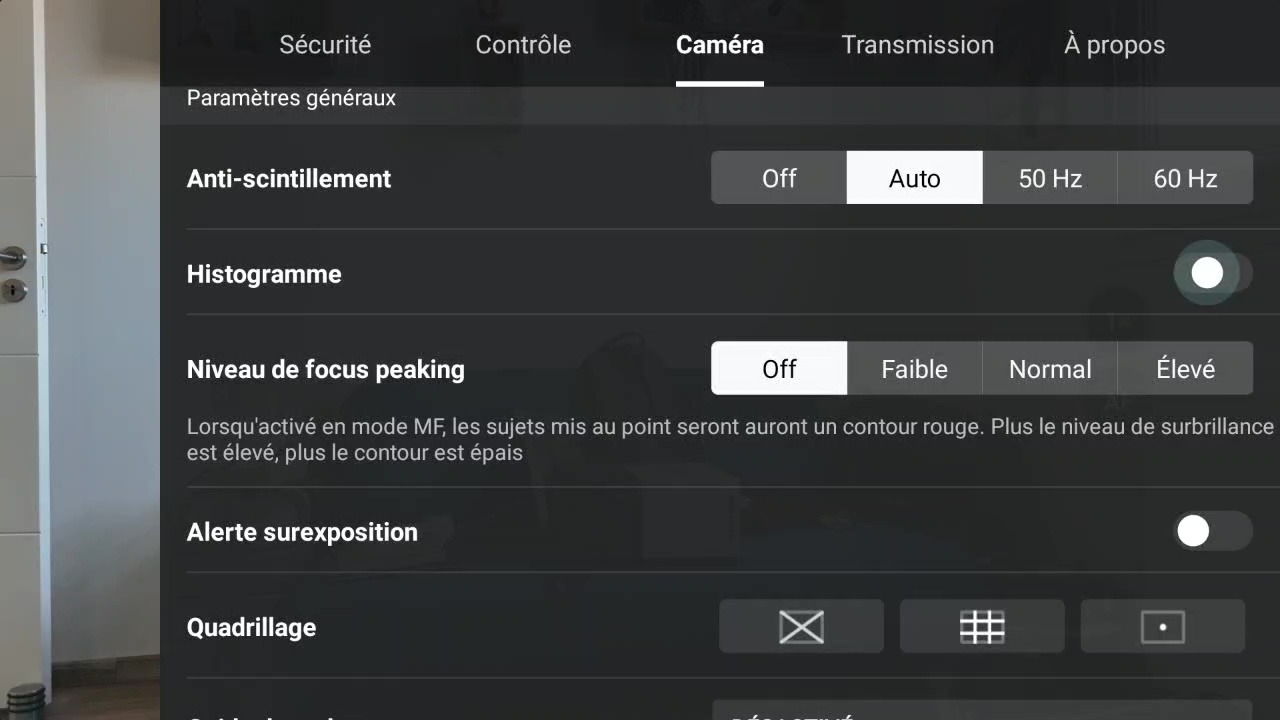Enable the Alerte surexposition switch
The width and height of the screenshot is (1280, 720).
tap(1213, 531)
